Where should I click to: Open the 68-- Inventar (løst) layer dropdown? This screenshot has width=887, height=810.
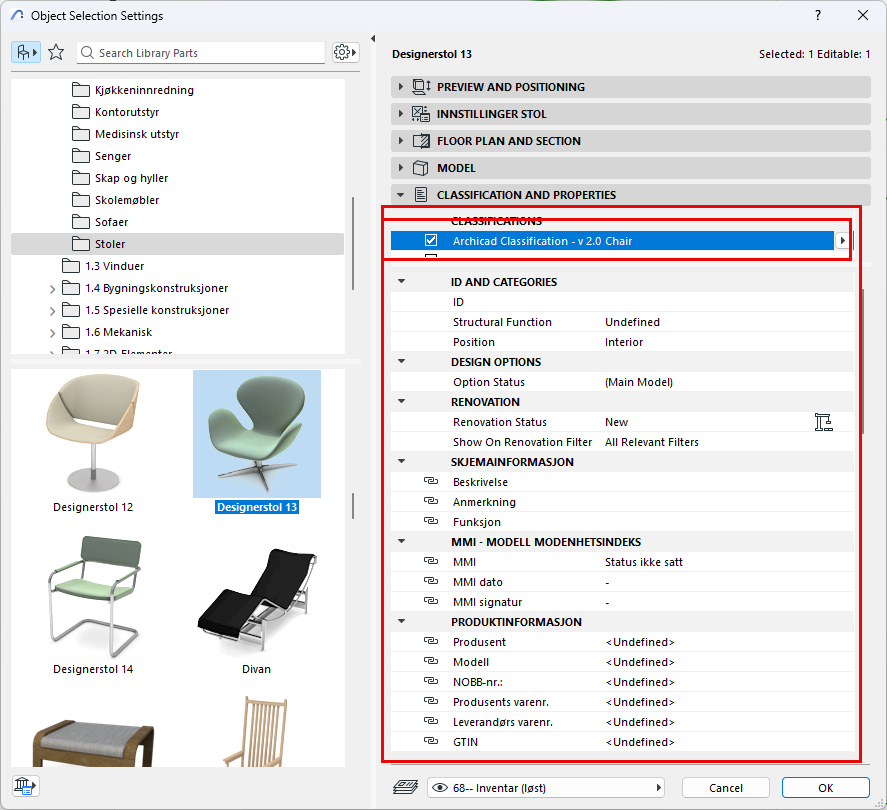[547, 787]
